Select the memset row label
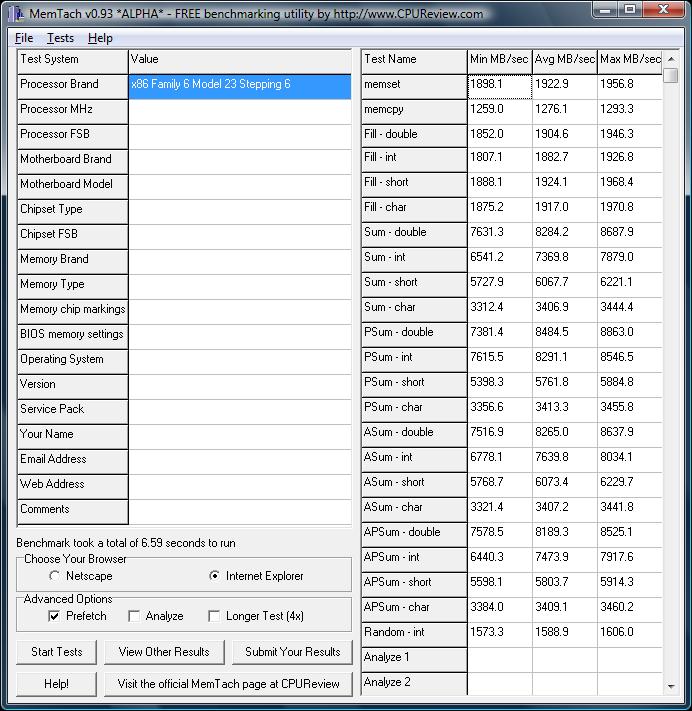Viewport: 692px width, 711px height. 414,87
